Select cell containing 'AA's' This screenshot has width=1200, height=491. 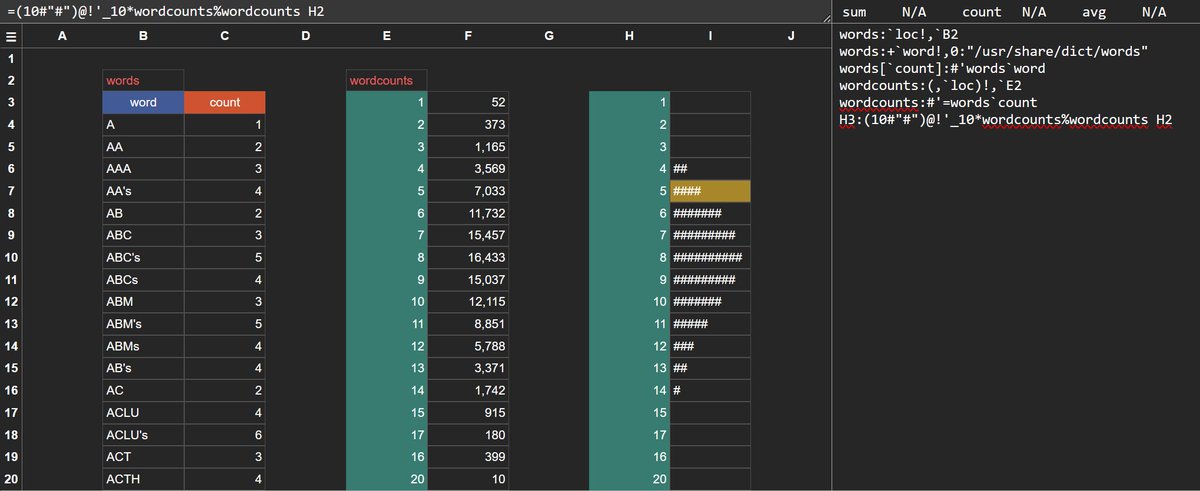143,190
